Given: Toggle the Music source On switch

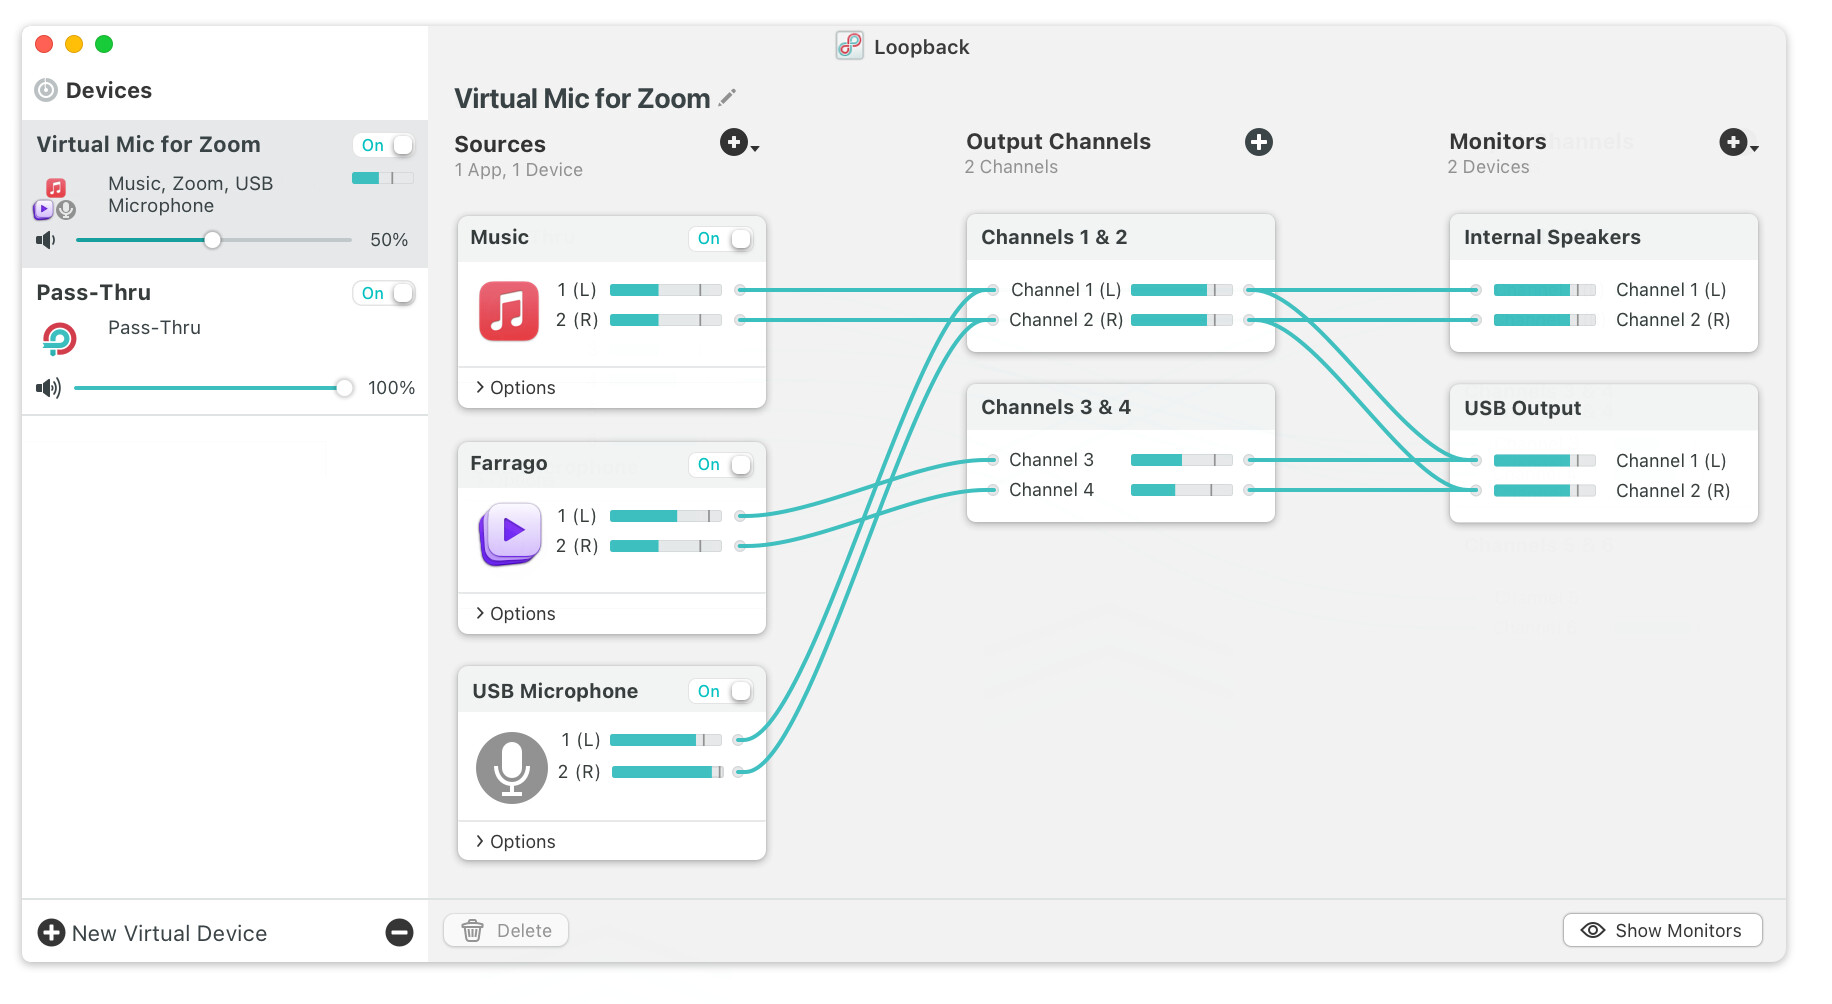Looking at the screenshot, I should click(x=721, y=239).
